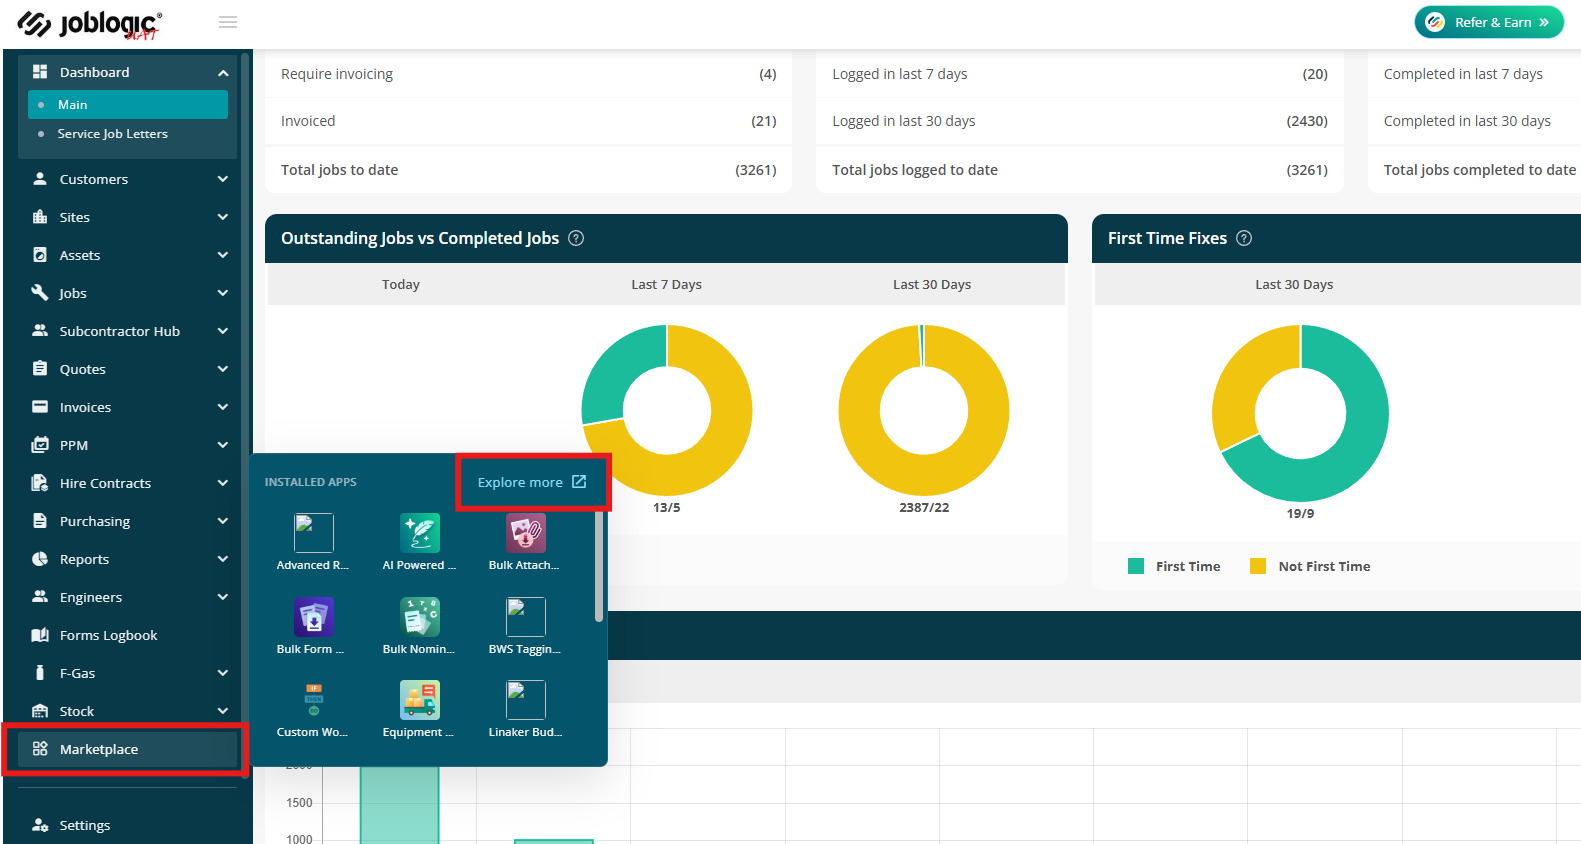Image resolution: width=1581 pixels, height=844 pixels.
Task: Open the Bulk Attach app icon
Action: click(526, 533)
